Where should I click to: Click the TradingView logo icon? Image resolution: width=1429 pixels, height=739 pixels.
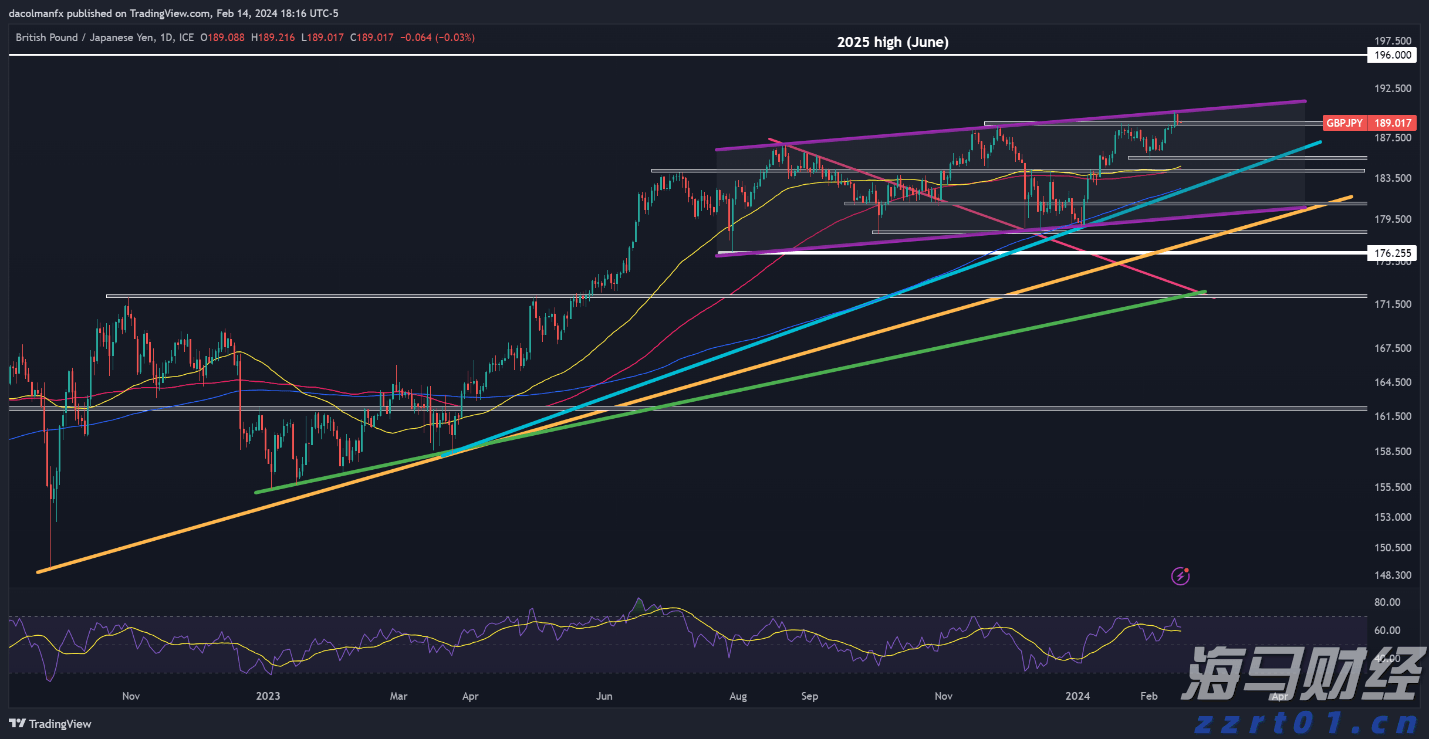[18, 724]
